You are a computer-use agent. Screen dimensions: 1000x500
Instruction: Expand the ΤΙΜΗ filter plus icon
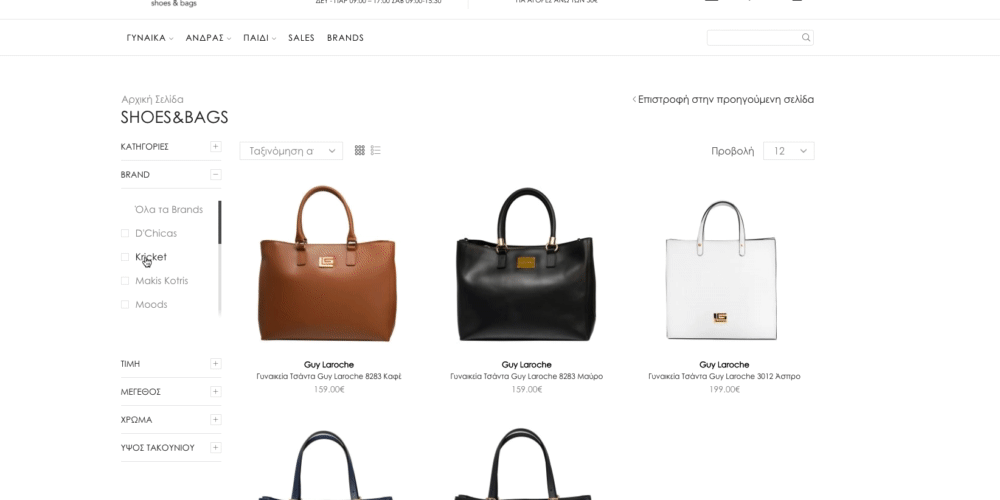[216, 364]
